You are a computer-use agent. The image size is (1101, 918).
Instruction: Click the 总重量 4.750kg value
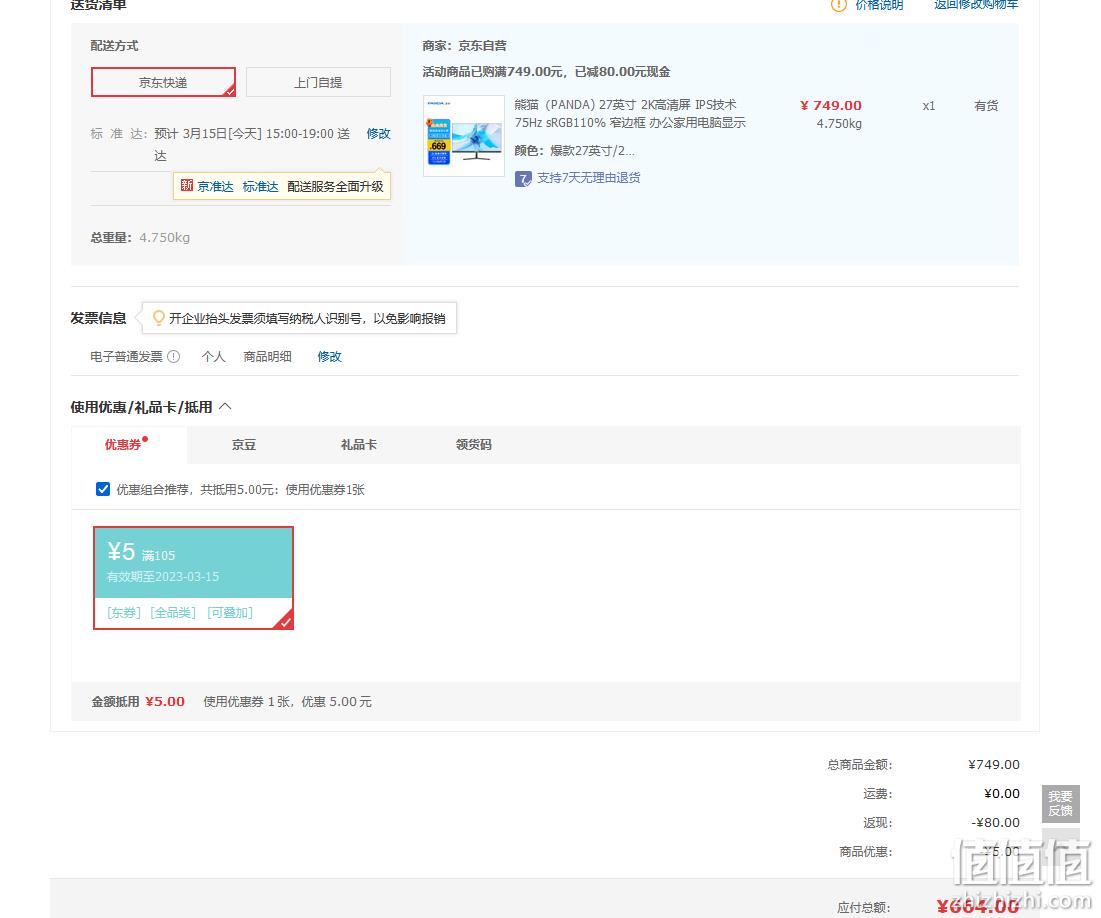point(164,237)
